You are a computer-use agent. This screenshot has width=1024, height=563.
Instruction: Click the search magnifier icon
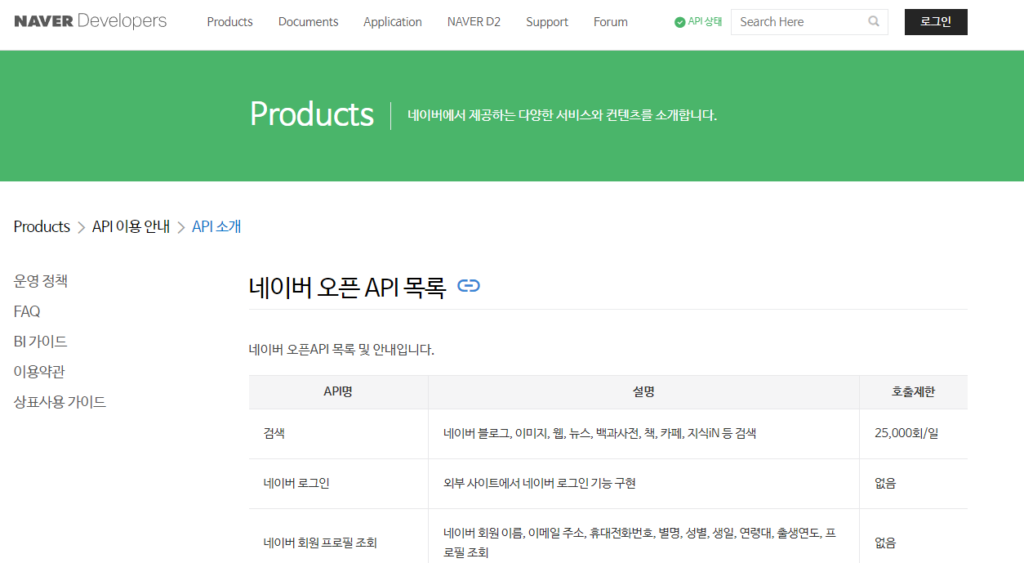(874, 22)
